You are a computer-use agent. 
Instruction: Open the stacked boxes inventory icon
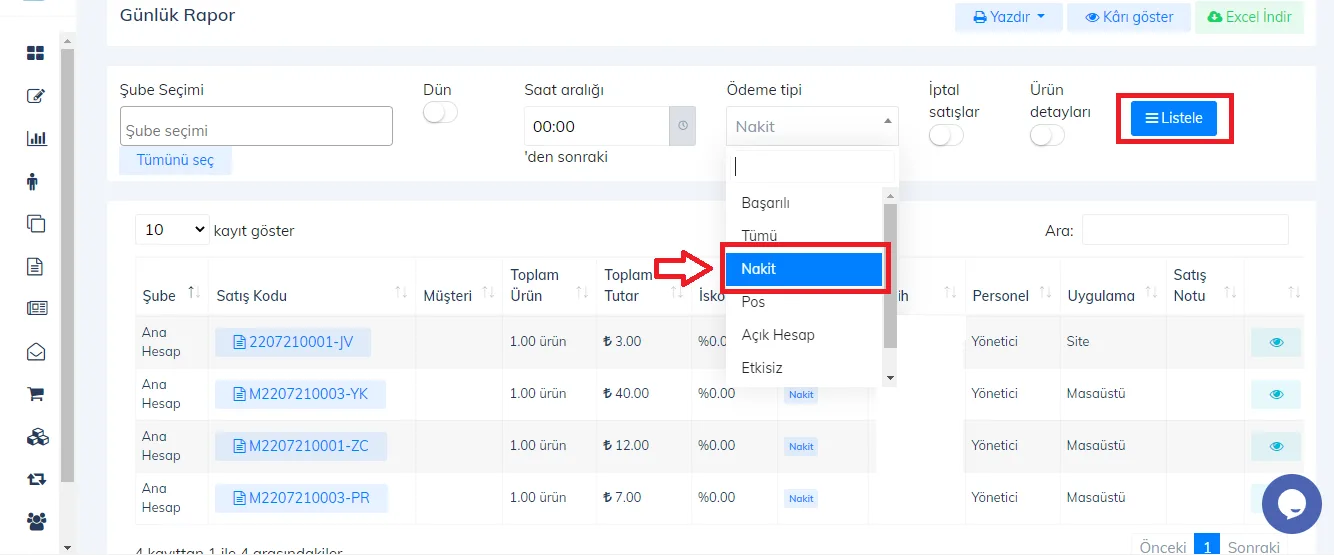point(37,437)
